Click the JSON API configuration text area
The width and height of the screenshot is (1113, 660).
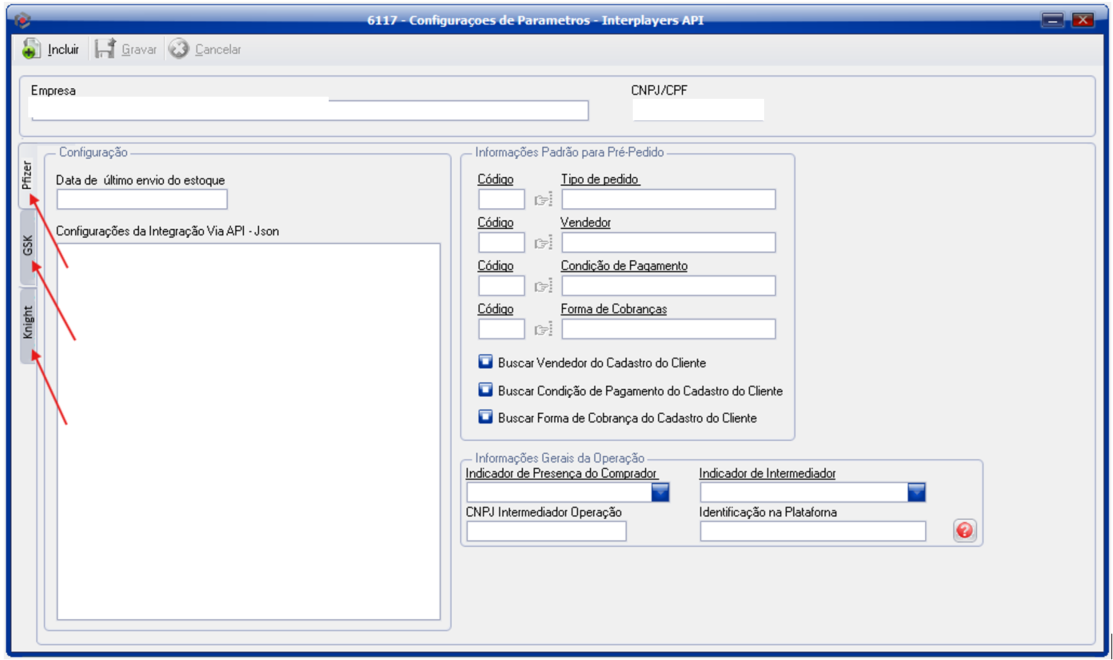[x=248, y=430]
